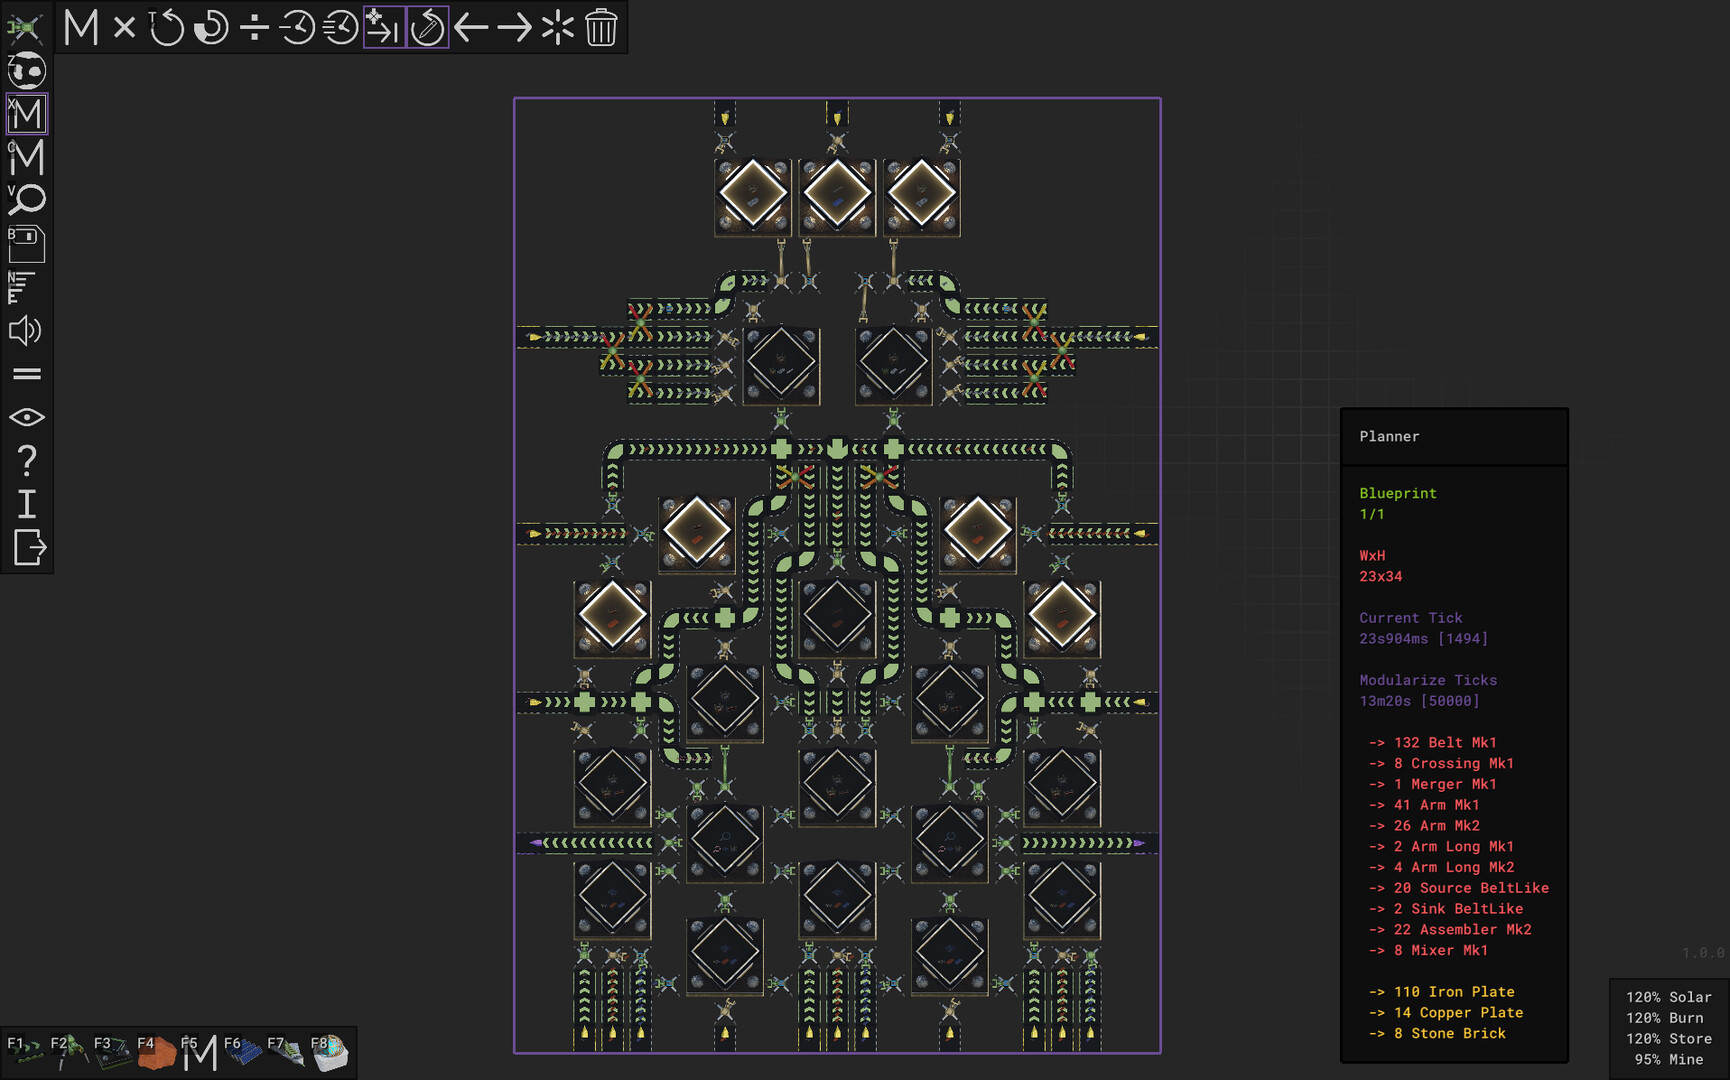This screenshot has height=1080, width=1730.
Task: Toggle the highlighted pencil-rotate mode button
Action: click(x=428, y=28)
